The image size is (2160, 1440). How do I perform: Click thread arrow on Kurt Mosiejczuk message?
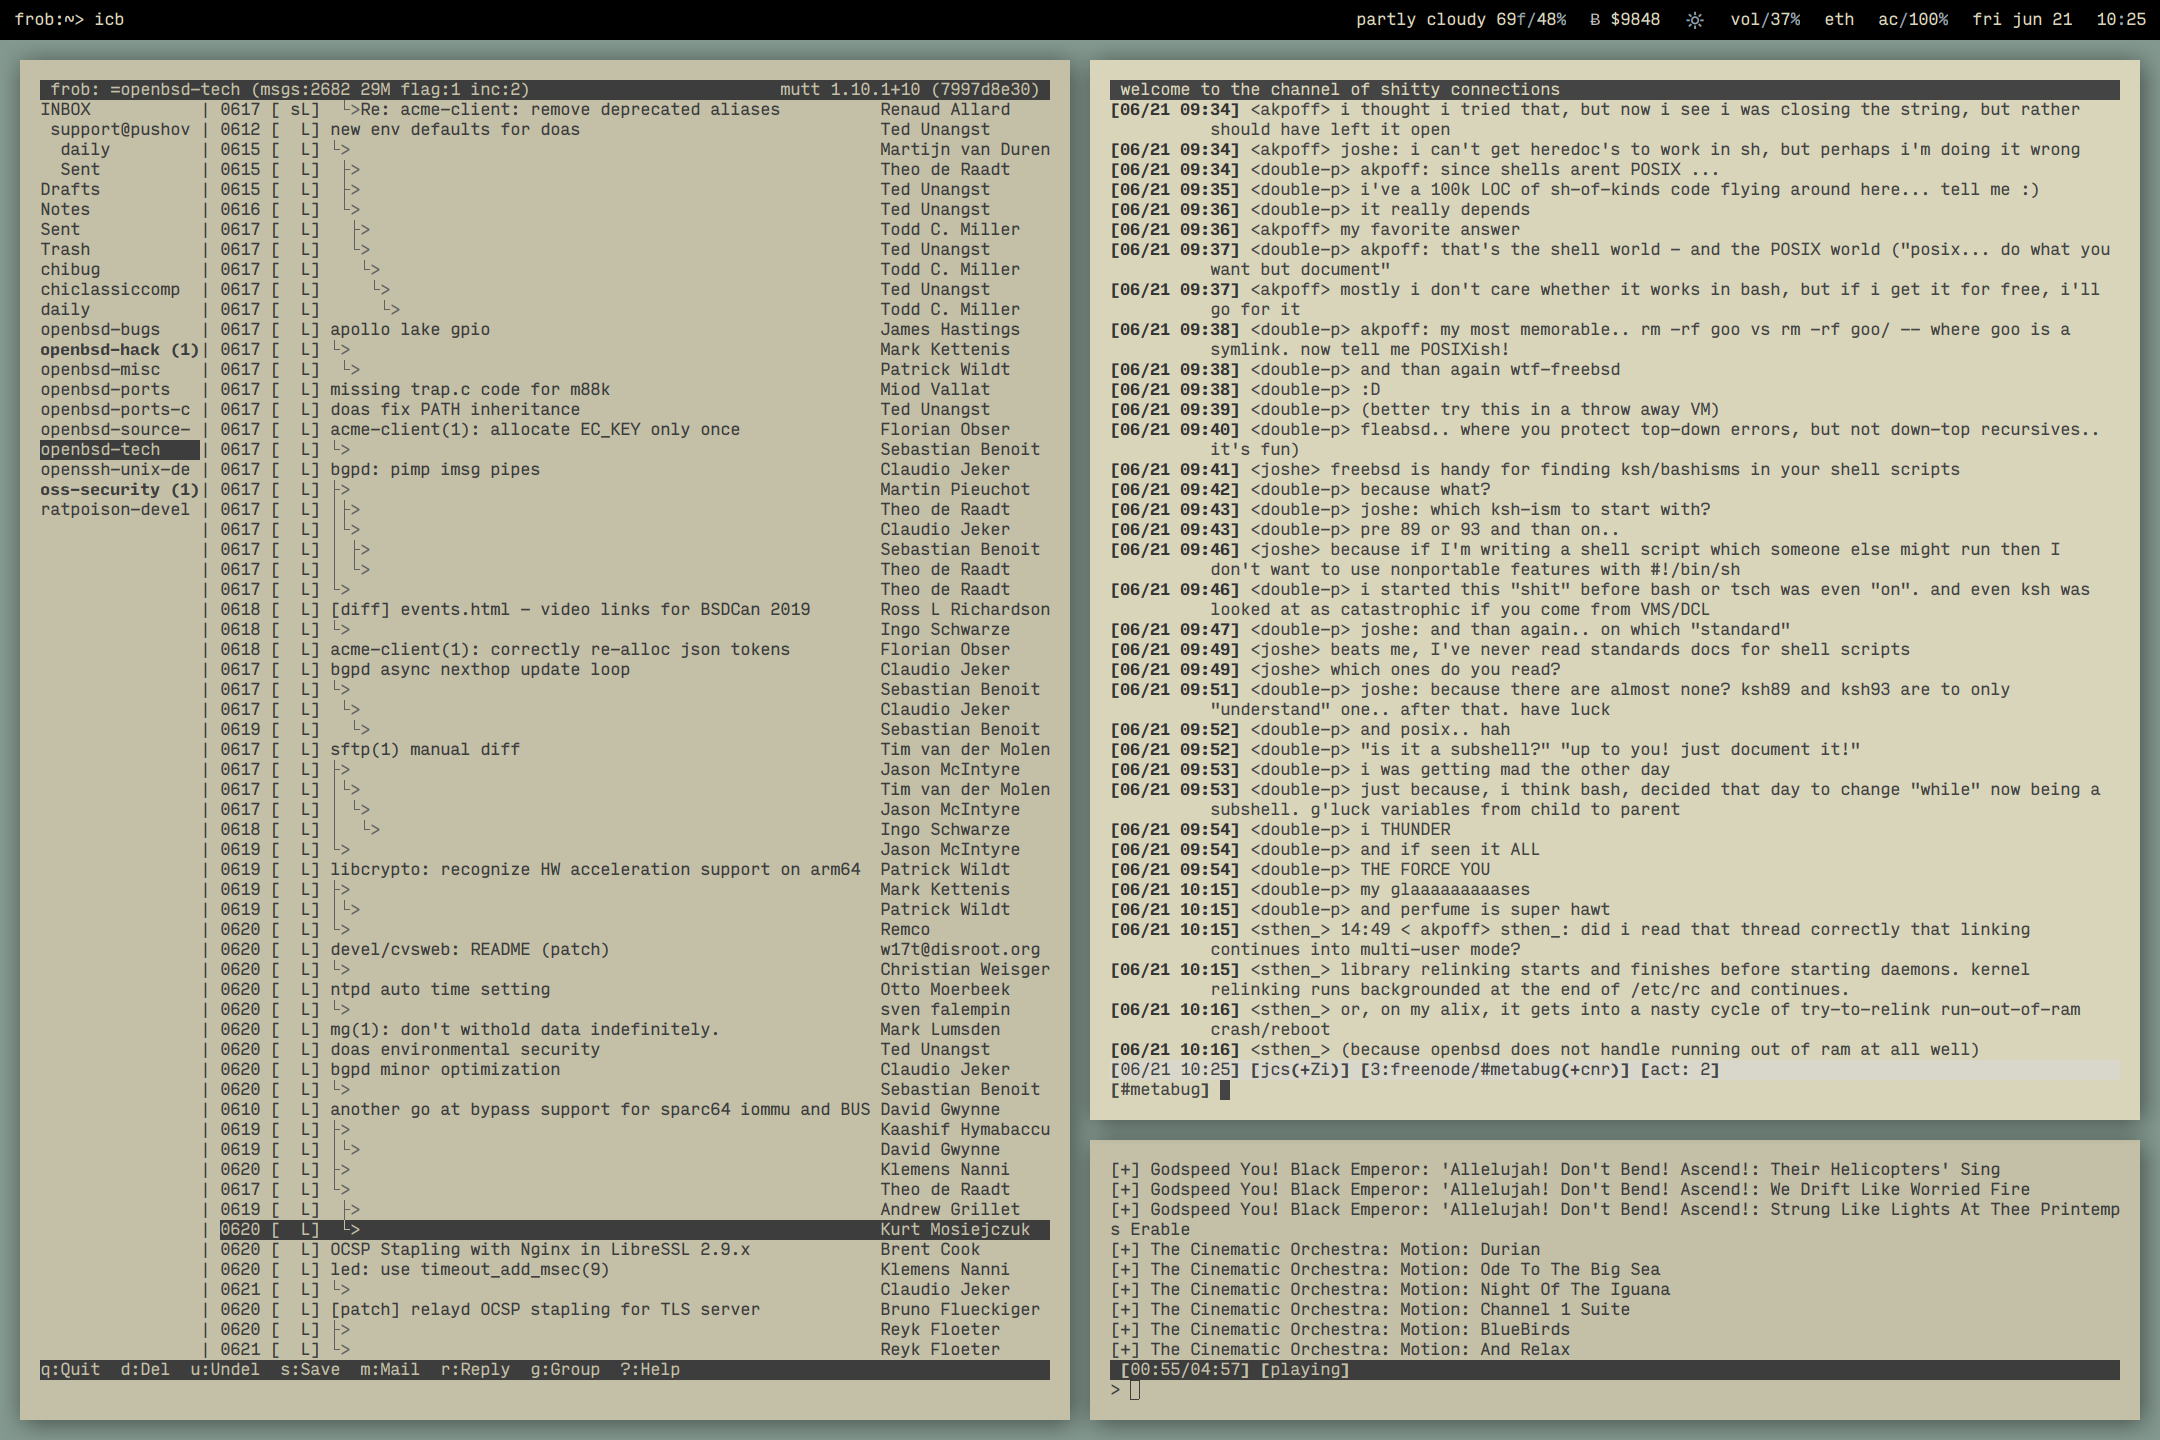pos(351,1230)
